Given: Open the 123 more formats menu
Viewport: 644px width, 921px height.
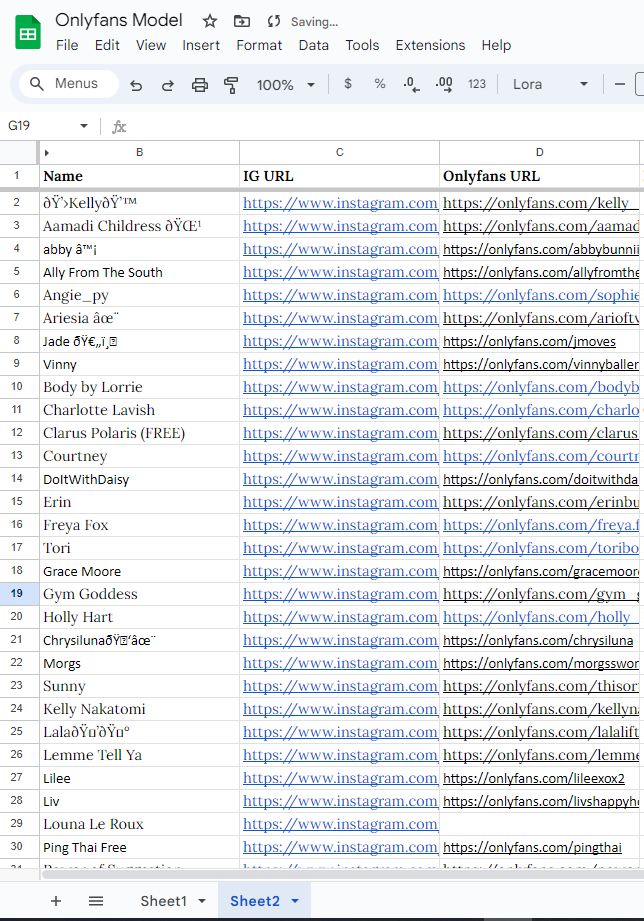Looking at the screenshot, I should (477, 84).
